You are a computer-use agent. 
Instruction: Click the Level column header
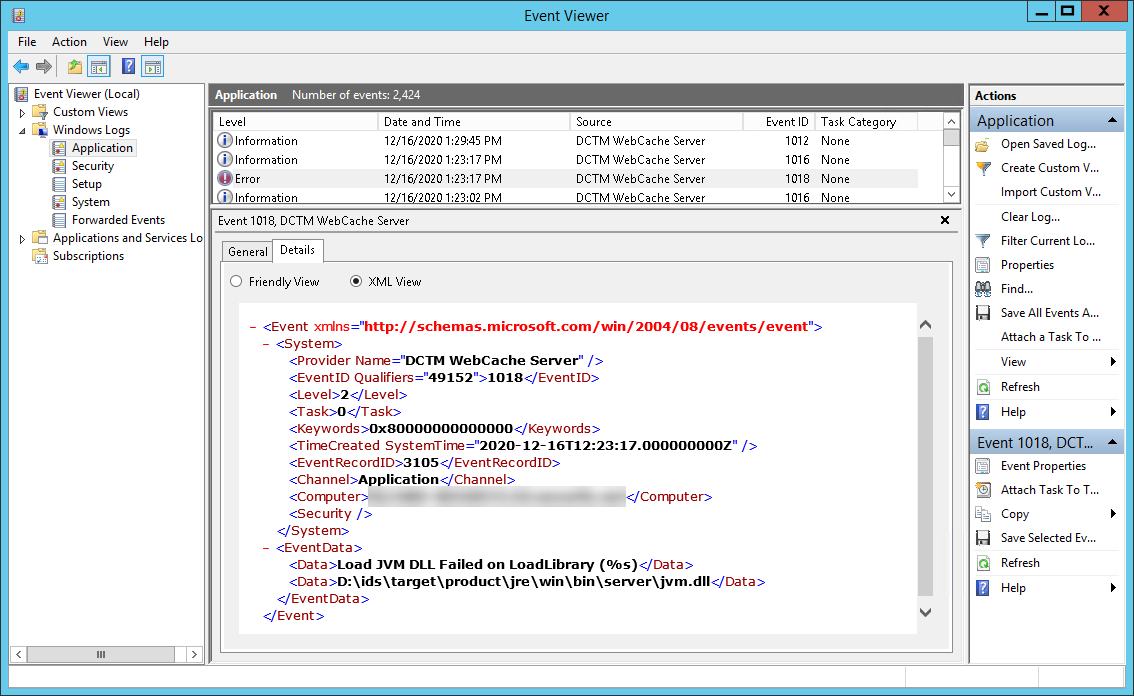296,122
